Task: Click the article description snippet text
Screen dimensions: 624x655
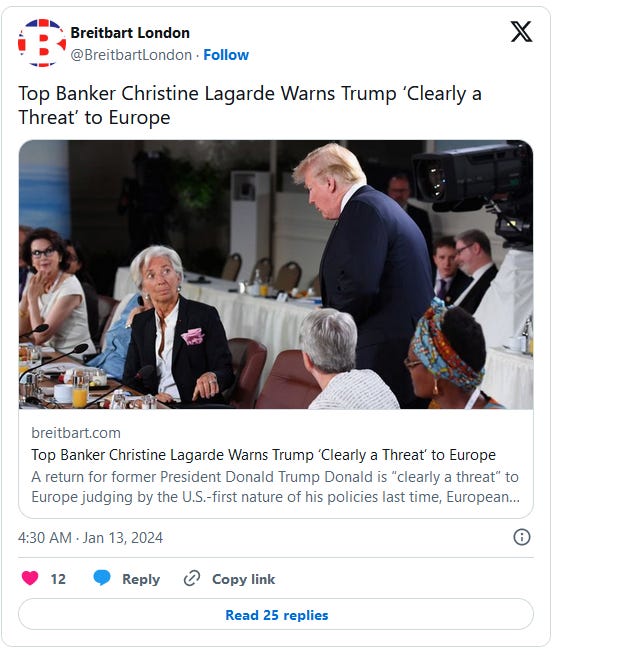Action: tap(275, 487)
